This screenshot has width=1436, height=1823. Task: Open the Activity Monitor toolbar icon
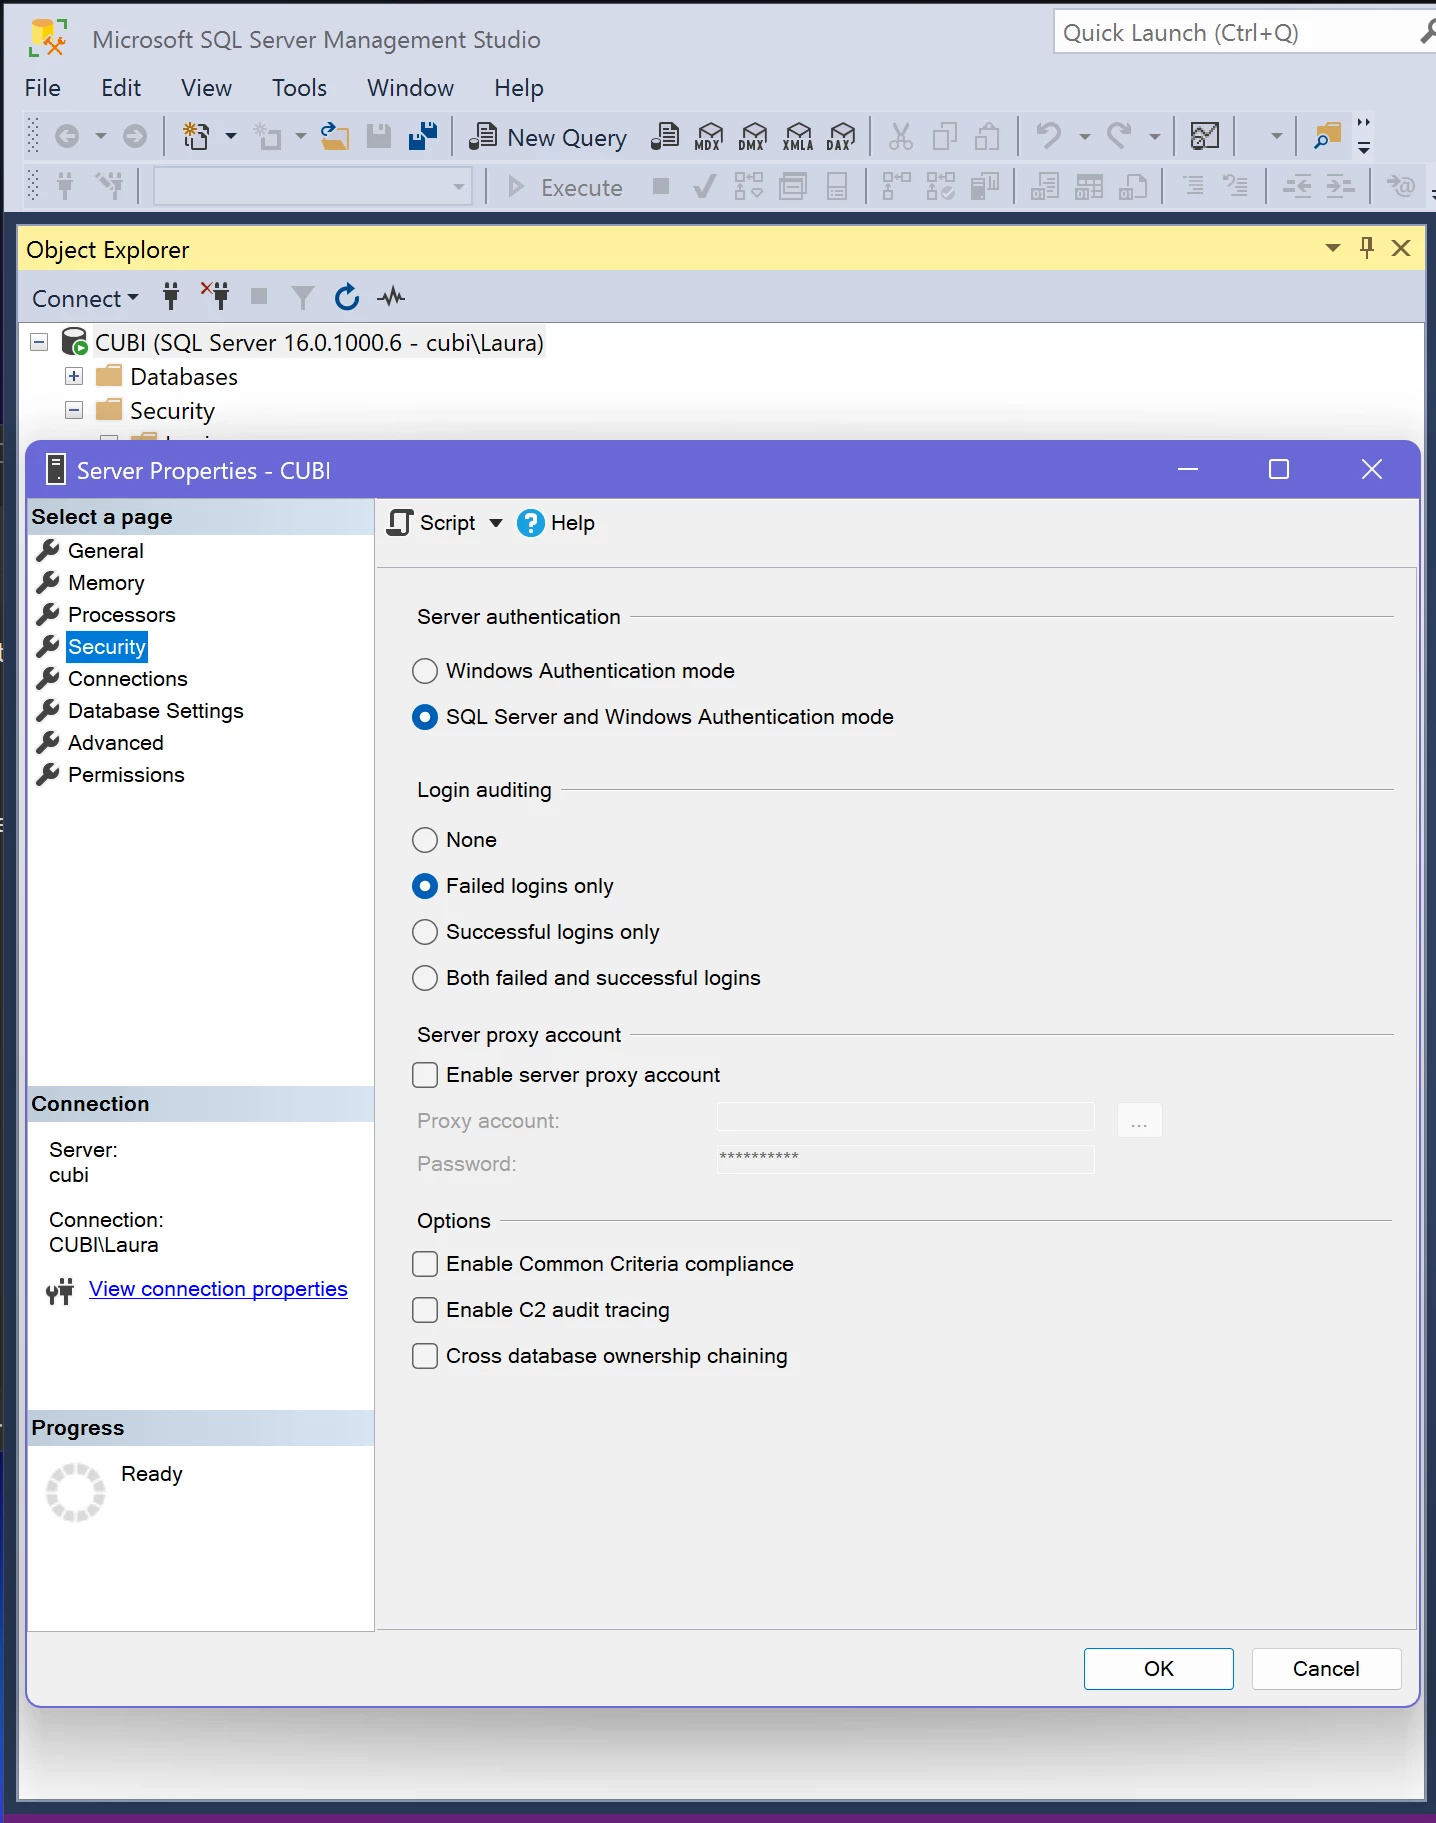point(1205,136)
